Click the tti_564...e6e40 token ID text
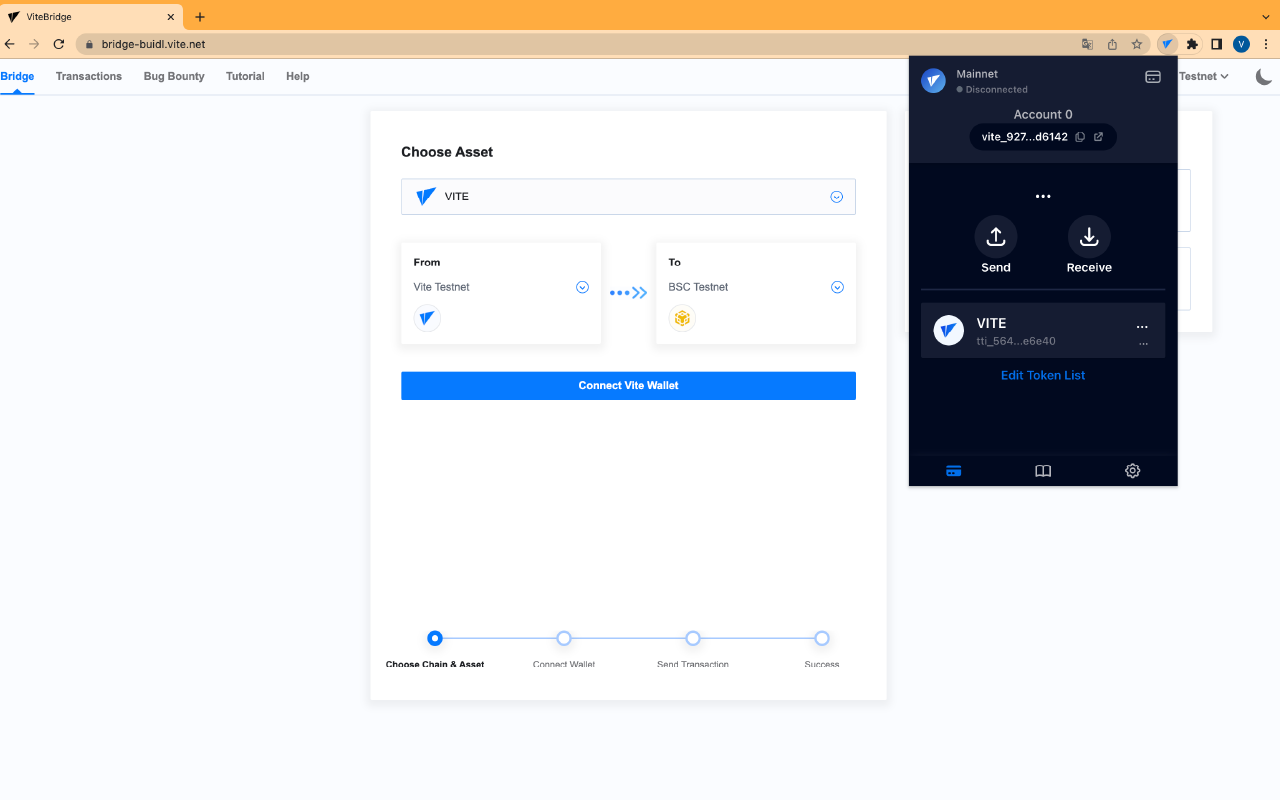 coord(1016,341)
